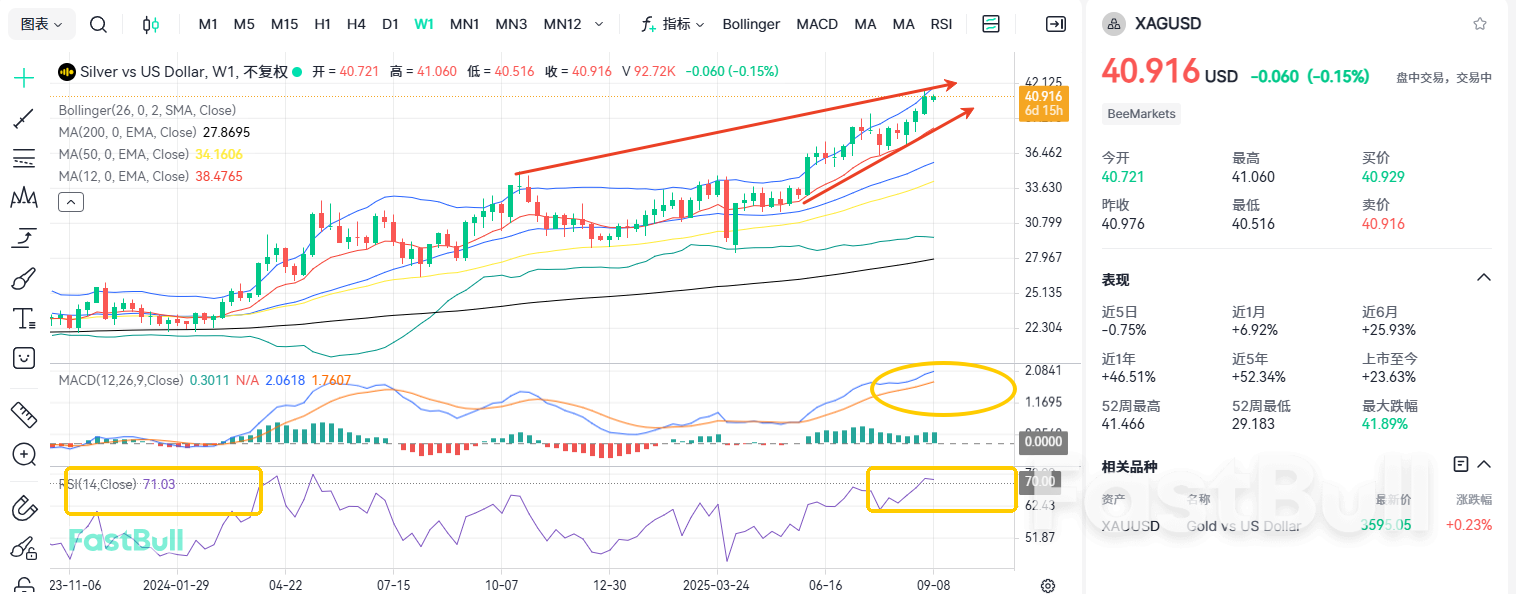Screen dimensions: 1516x594
Task: Collapse the 表现 performance section
Action: pos(1484,278)
